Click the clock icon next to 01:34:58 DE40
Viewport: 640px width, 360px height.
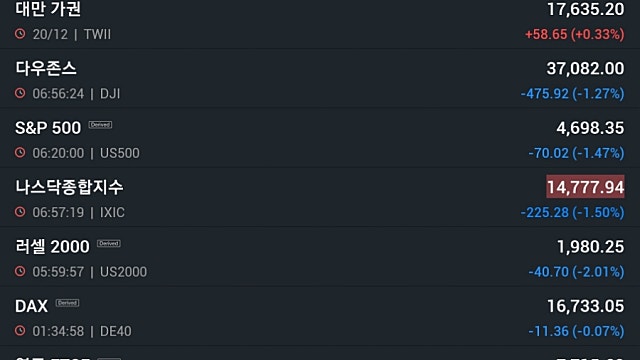[20, 331]
